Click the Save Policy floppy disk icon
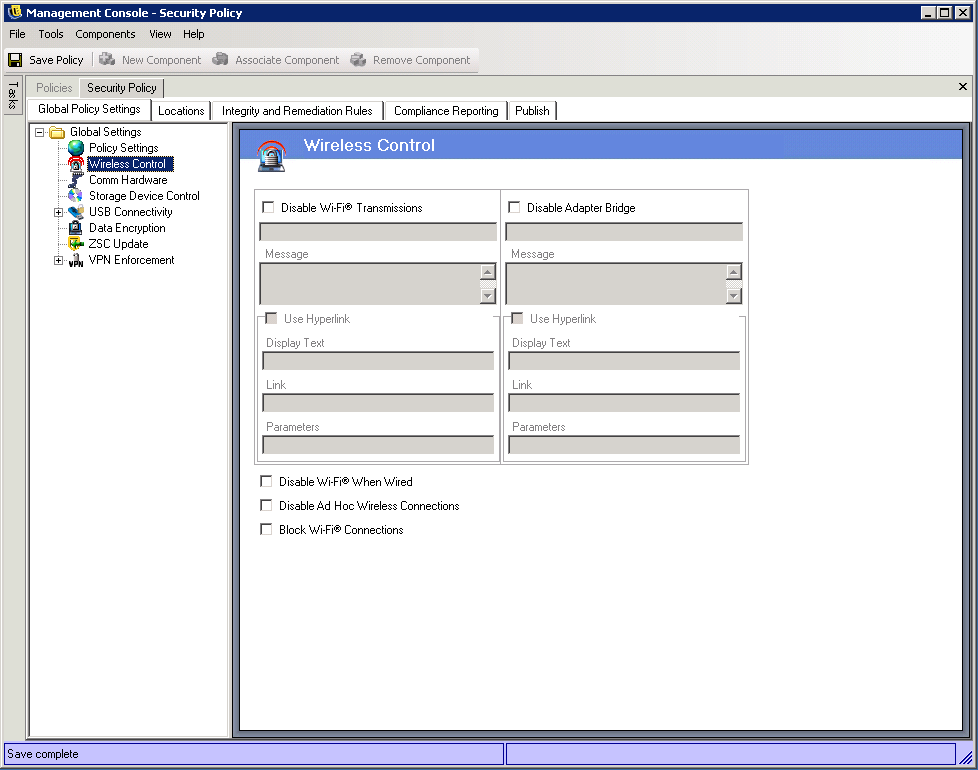Viewport: 978px width, 770px height. 15,60
